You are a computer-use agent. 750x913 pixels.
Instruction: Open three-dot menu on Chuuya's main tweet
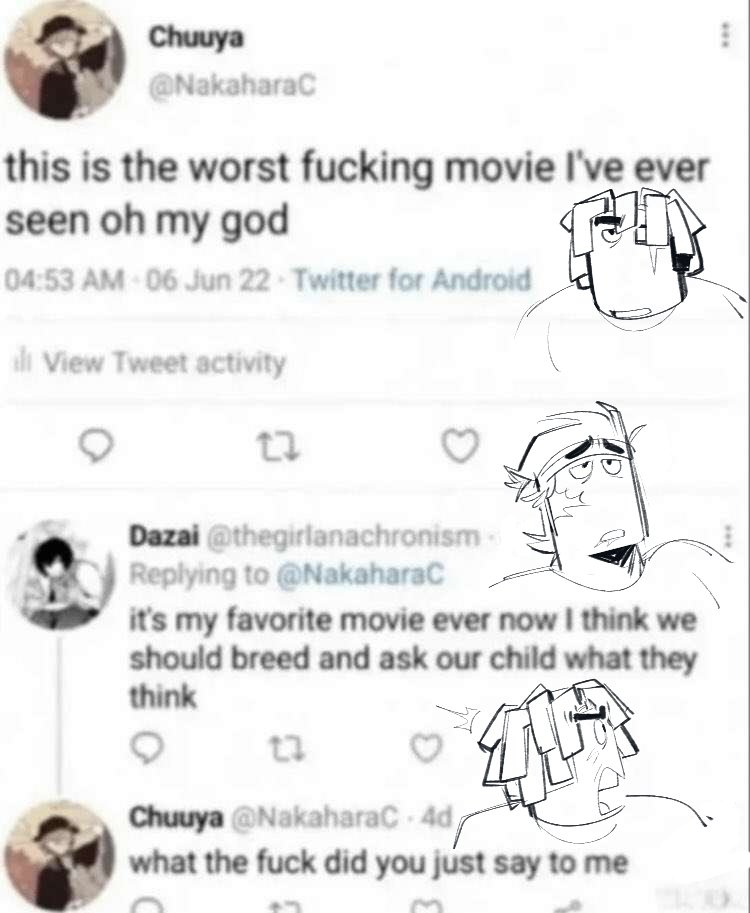point(725,36)
